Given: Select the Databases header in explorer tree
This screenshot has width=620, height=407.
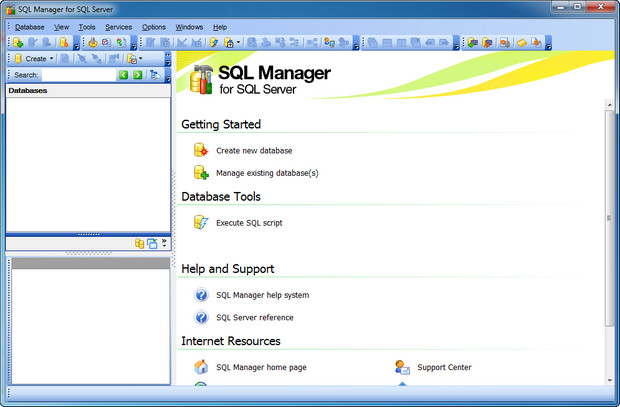Looking at the screenshot, I should 28,91.
